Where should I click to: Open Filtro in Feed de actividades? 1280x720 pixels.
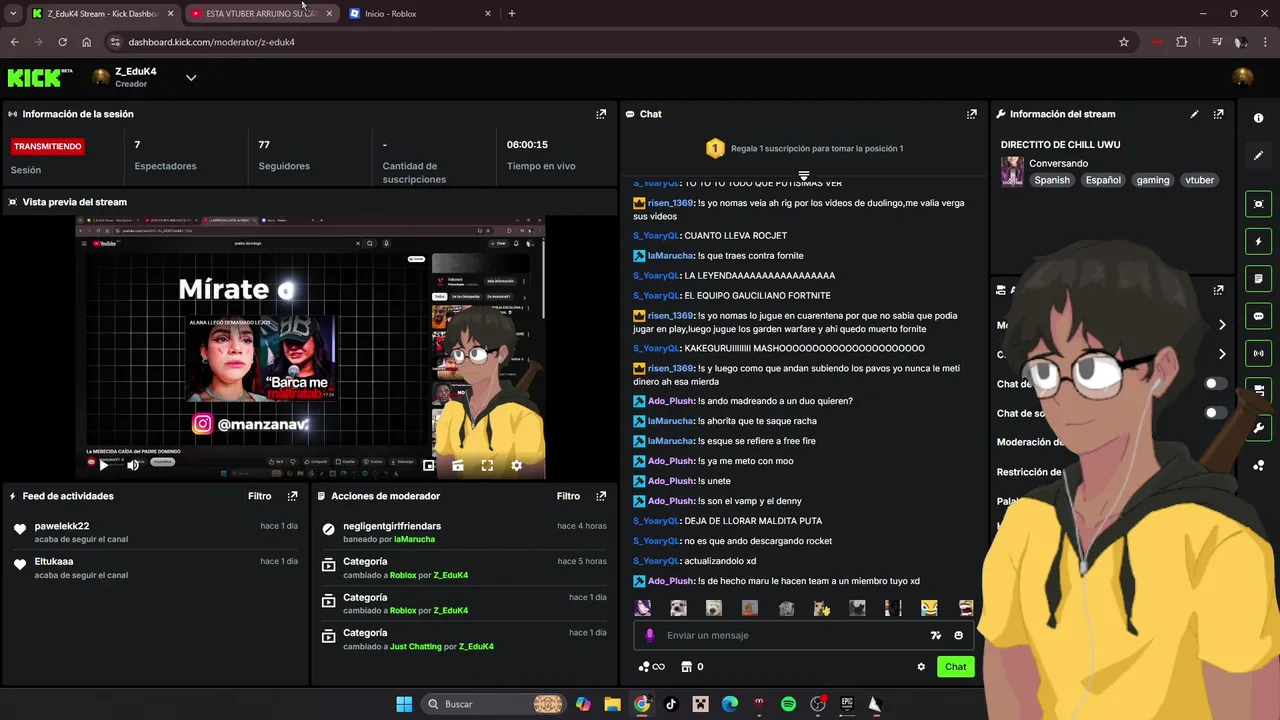(259, 496)
